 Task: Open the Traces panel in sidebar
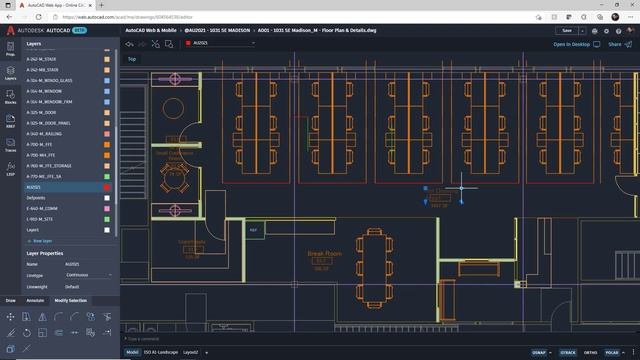(x=11, y=145)
